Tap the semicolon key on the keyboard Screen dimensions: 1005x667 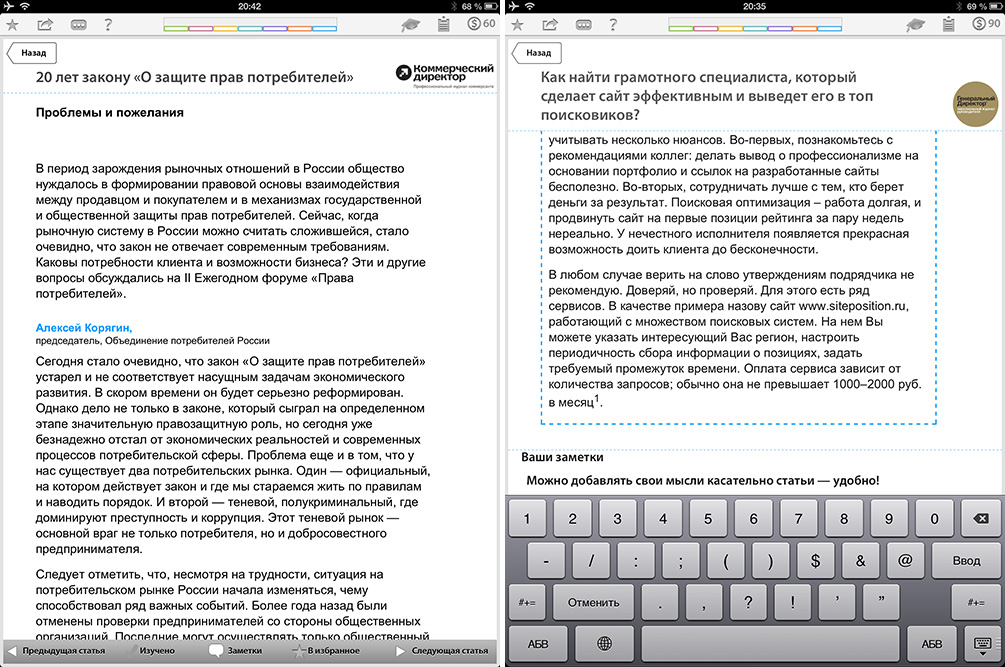(681, 561)
